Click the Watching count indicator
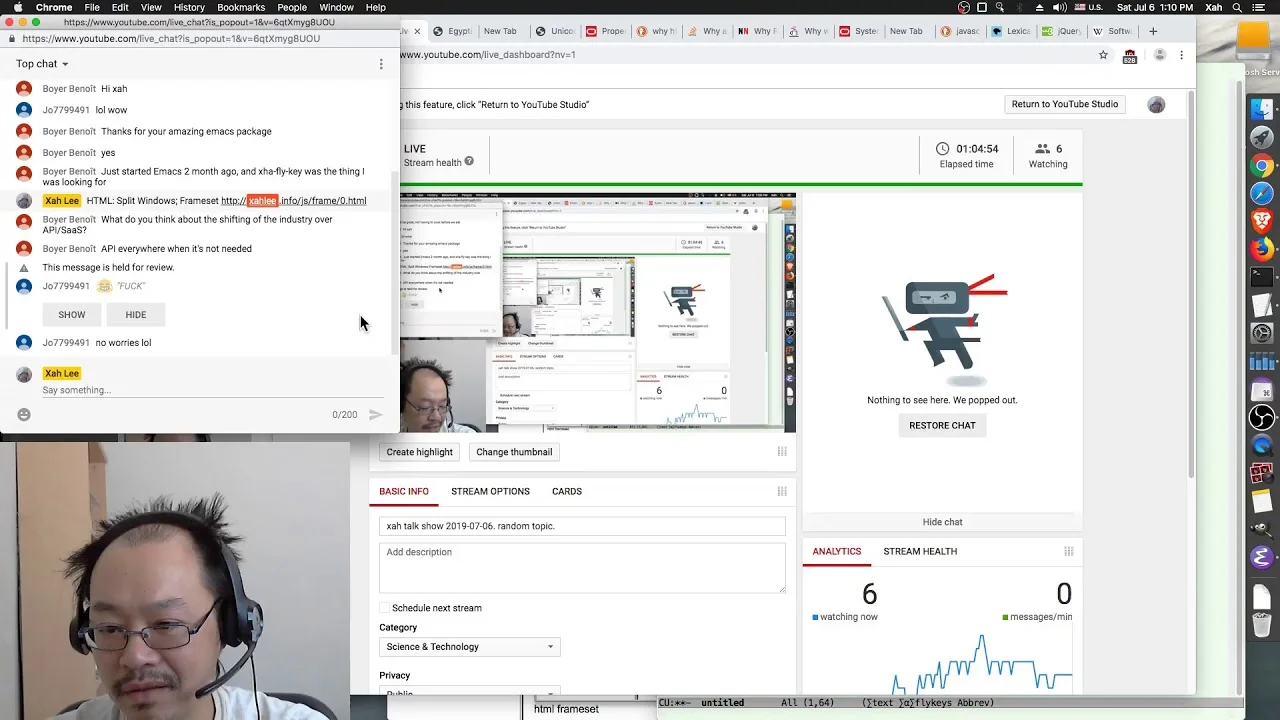Viewport: 1280px width, 720px height. click(x=1048, y=156)
